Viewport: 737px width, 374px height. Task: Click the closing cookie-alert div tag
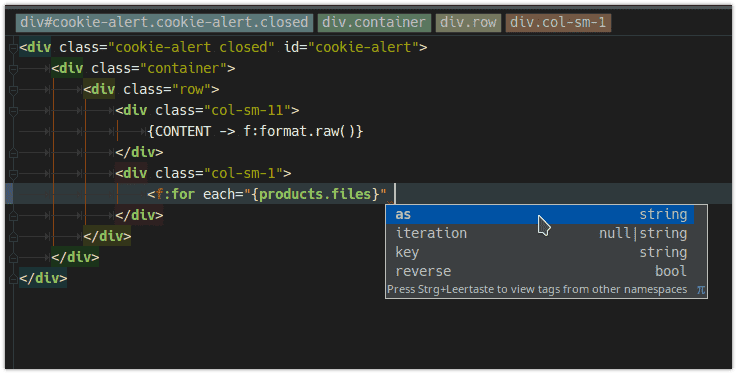(x=43, y=278)
